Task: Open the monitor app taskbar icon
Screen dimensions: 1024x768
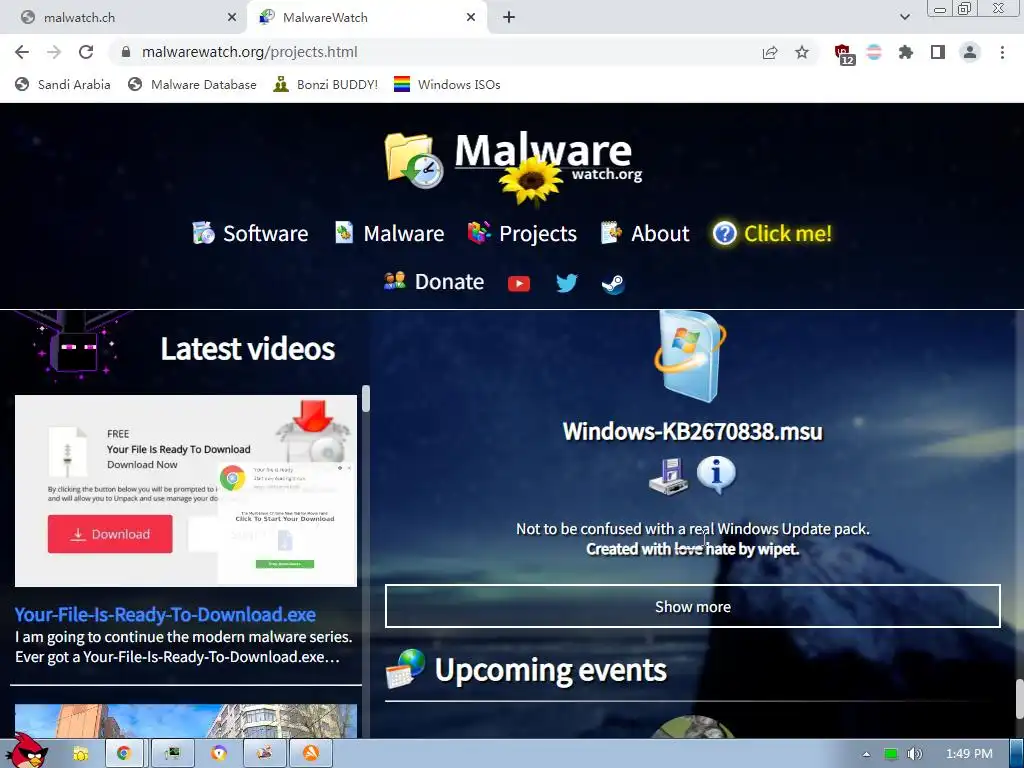Action: pyautogui.click(x=172, y=754)
